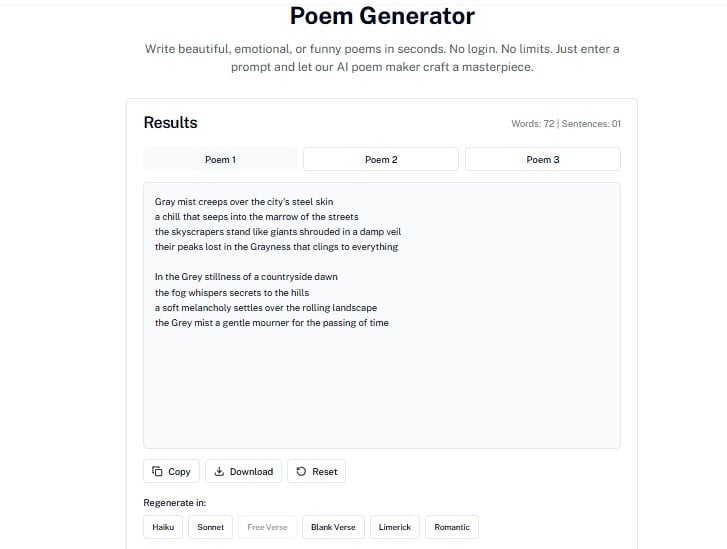Regenerate the poem as Haiku
The image size is (727, 549).
[x=163, y=527]
